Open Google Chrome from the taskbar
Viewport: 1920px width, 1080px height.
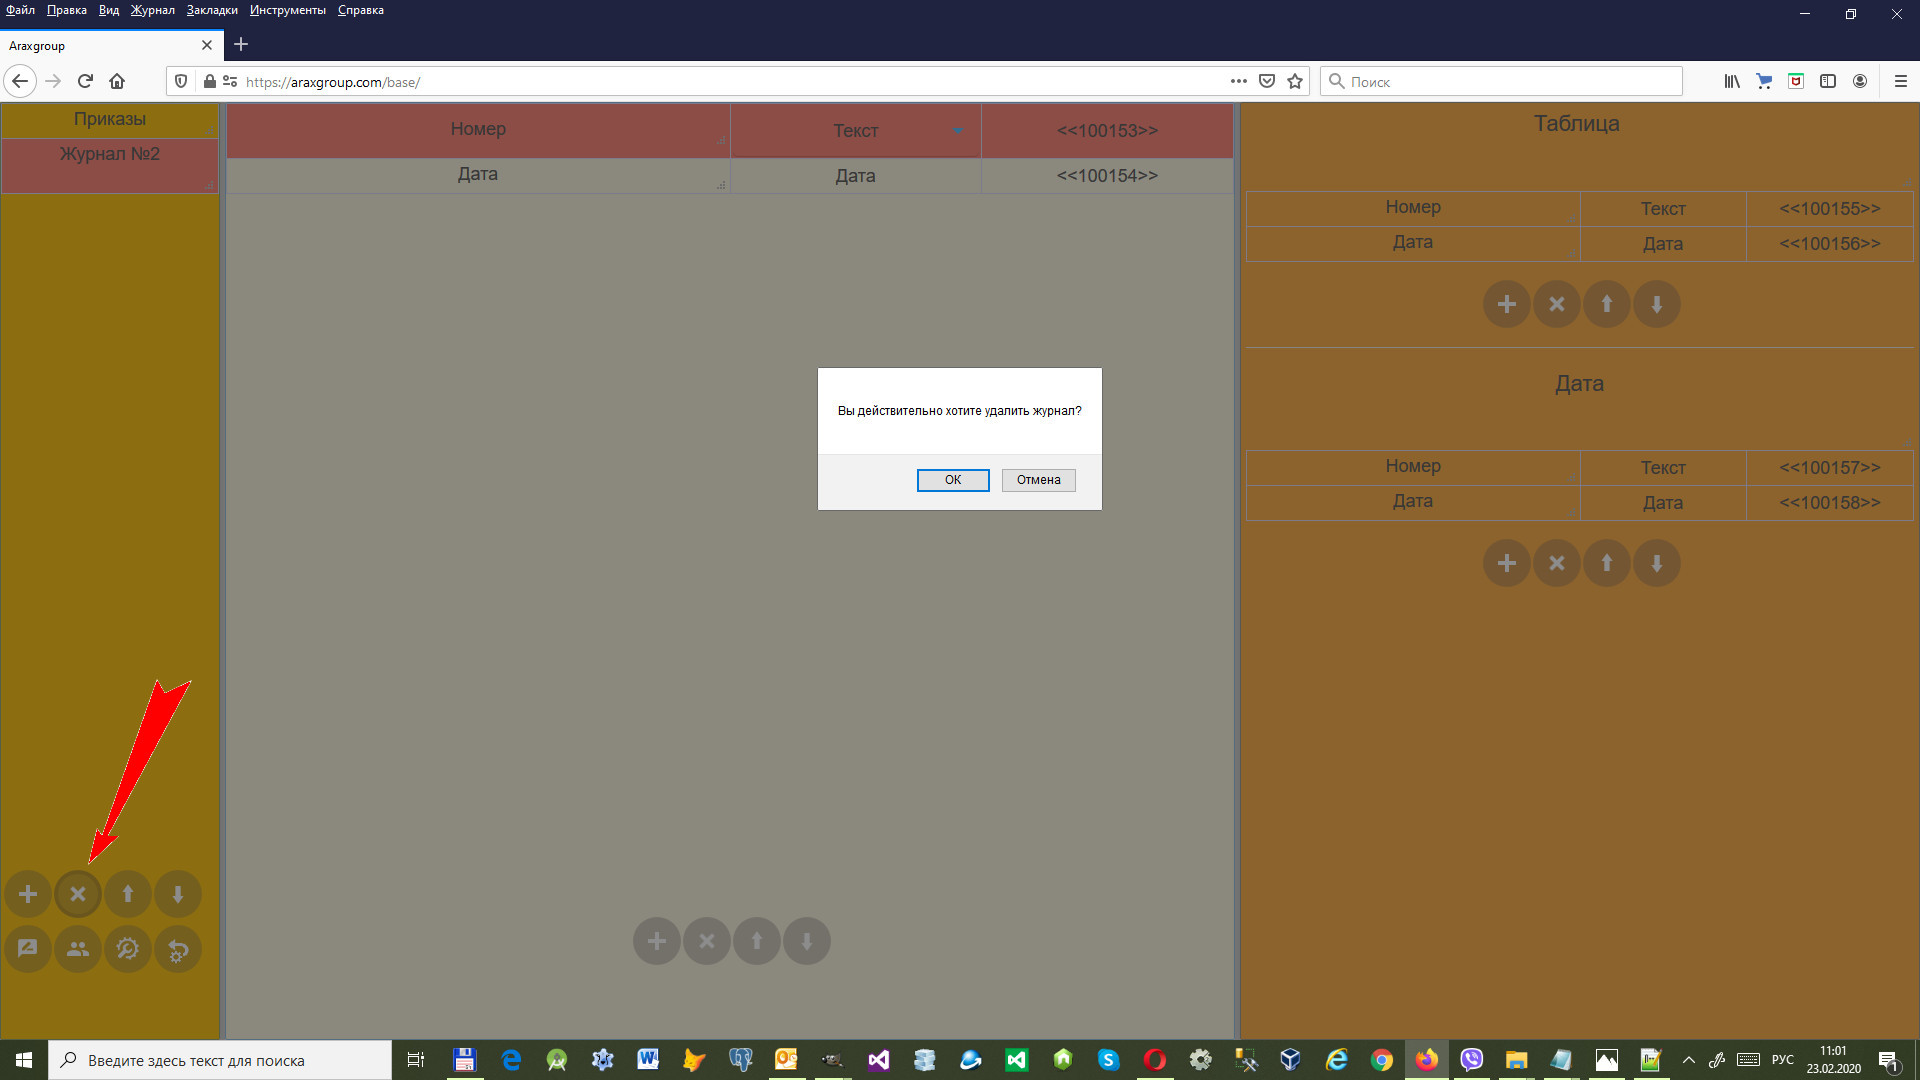pyautogui.click(x=1381, y=1060)
